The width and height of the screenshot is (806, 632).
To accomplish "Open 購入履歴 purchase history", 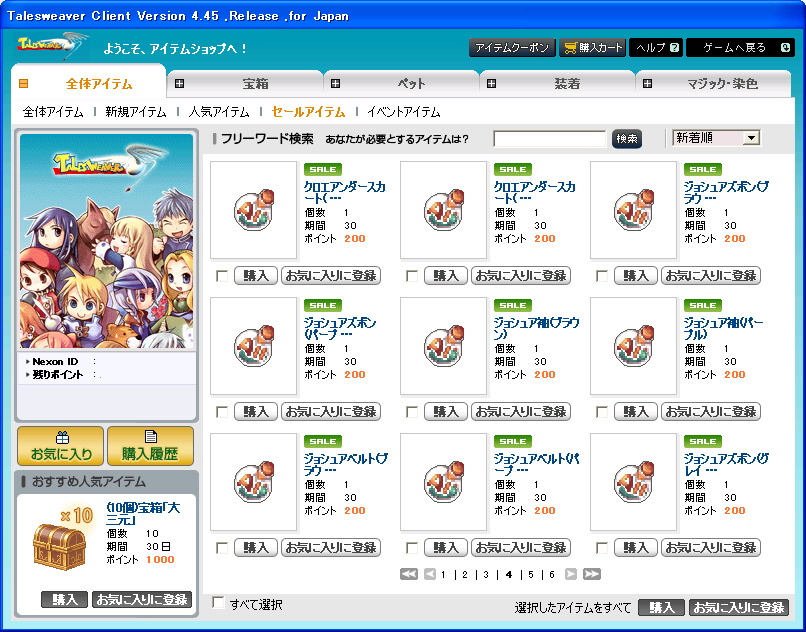I will coord(150,446).
